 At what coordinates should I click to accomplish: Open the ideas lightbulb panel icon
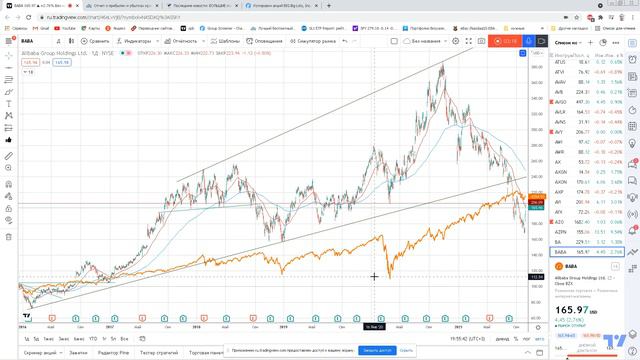point(632,143)
